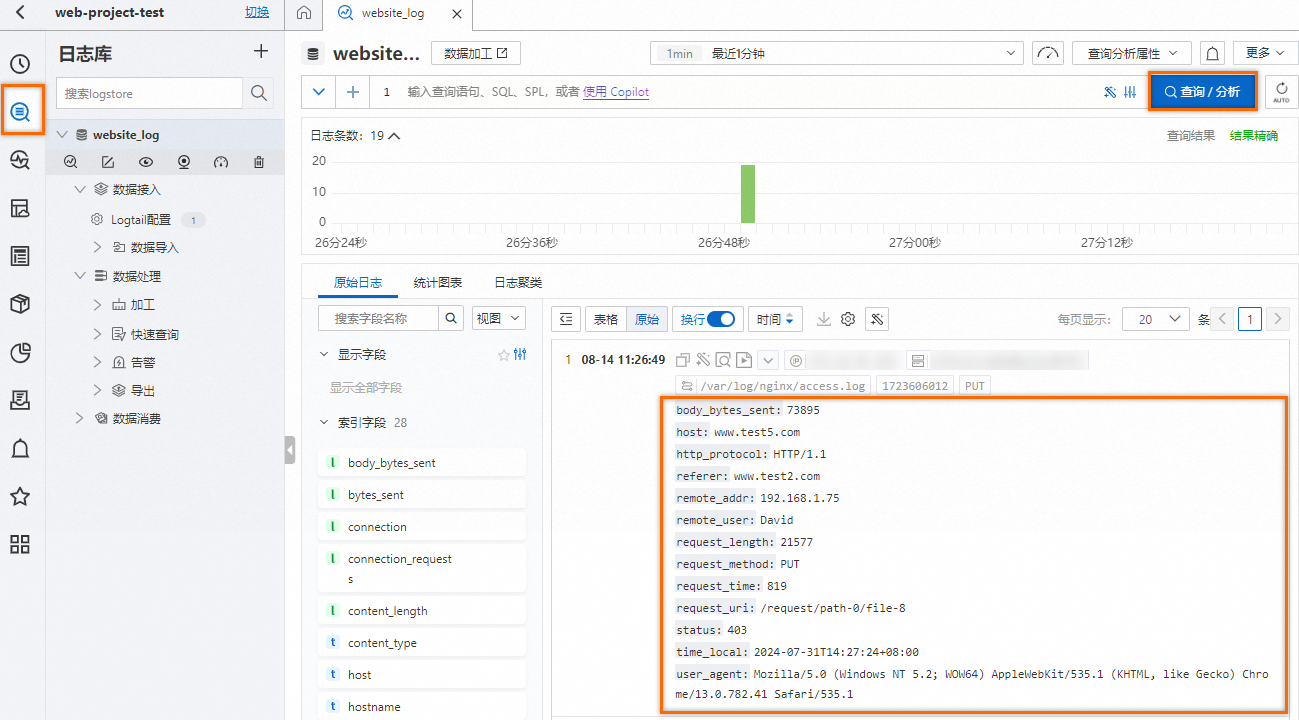
Task: Click the green histogram bar
Action: (747, 194)
